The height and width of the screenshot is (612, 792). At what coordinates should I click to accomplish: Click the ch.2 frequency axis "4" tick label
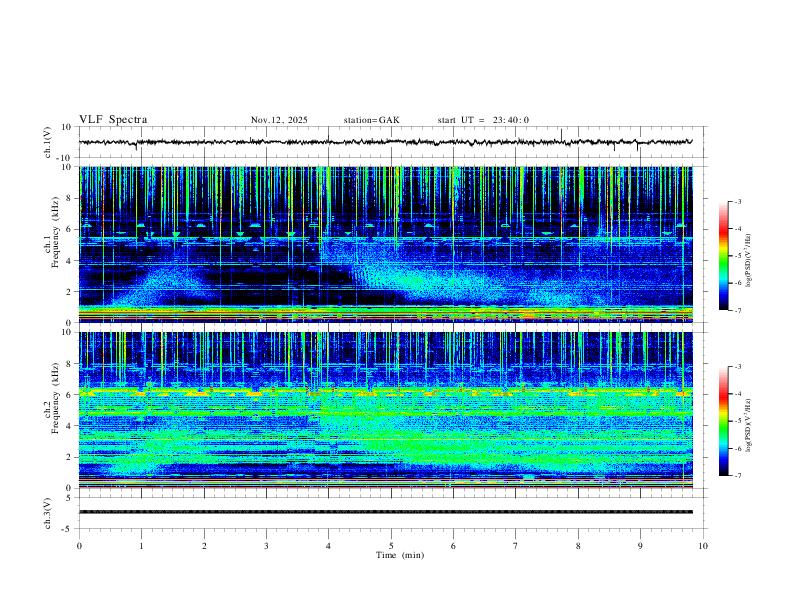(69, 426)
